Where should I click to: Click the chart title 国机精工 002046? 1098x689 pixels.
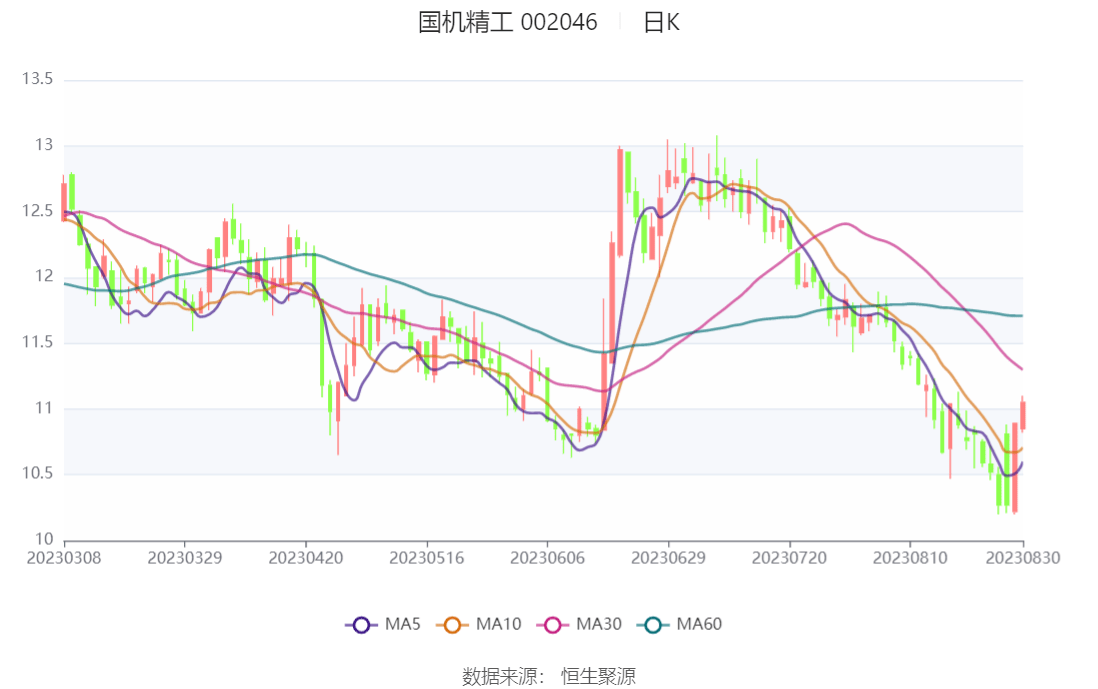point(507,22)
